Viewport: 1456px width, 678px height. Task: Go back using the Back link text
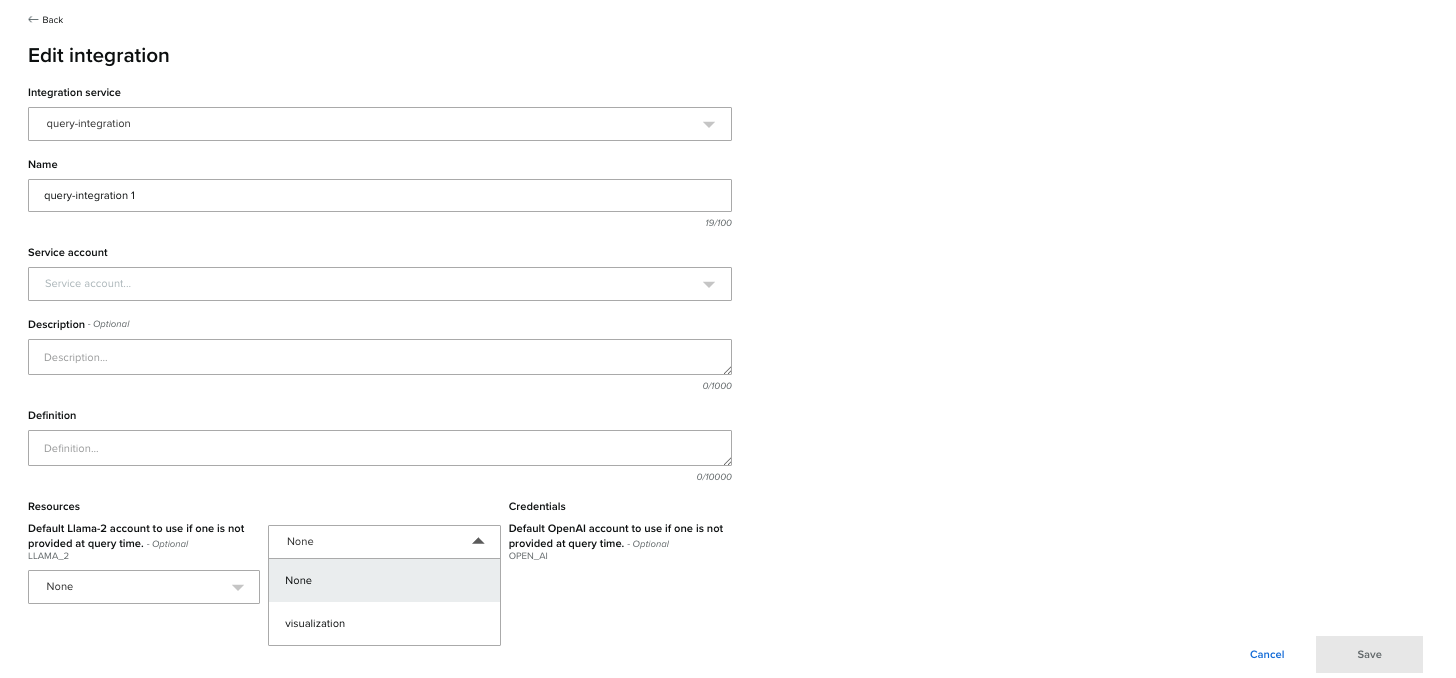(x=53, y=20)
